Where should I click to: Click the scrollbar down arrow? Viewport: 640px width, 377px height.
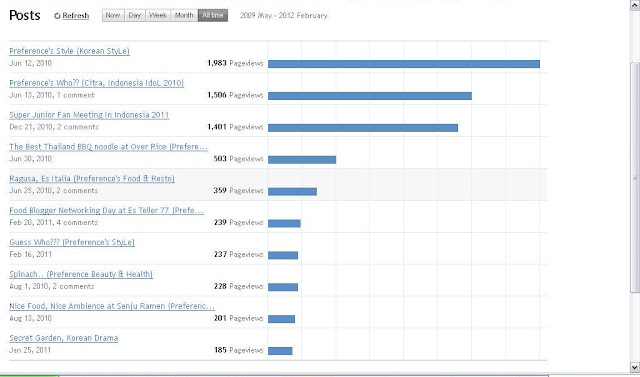(x=635, y=366)
